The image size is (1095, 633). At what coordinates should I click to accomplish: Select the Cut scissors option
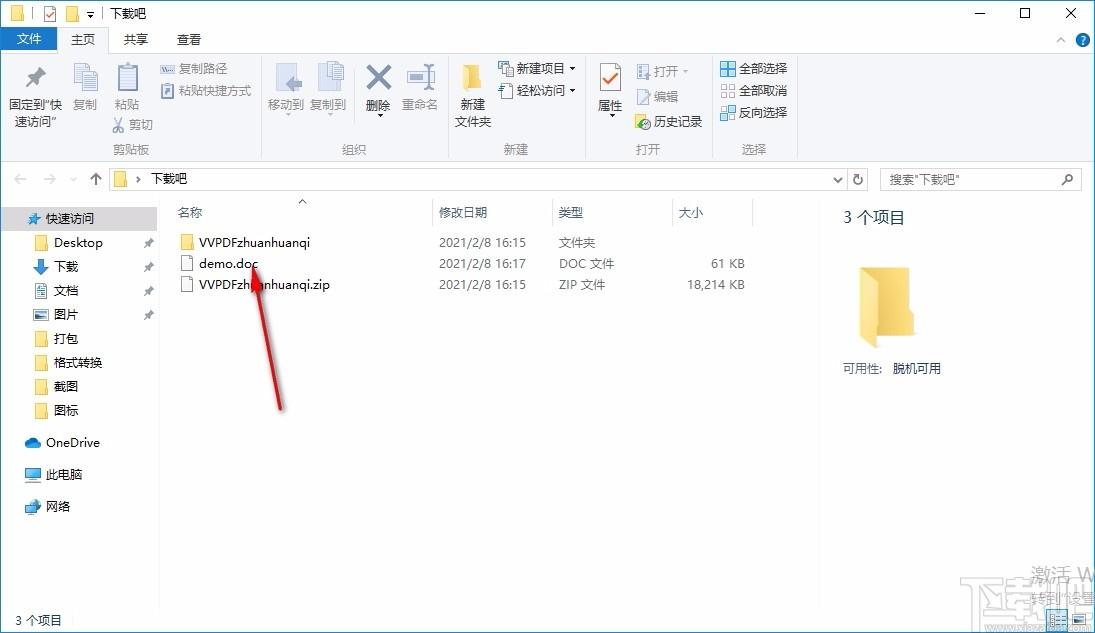point(133,124)
